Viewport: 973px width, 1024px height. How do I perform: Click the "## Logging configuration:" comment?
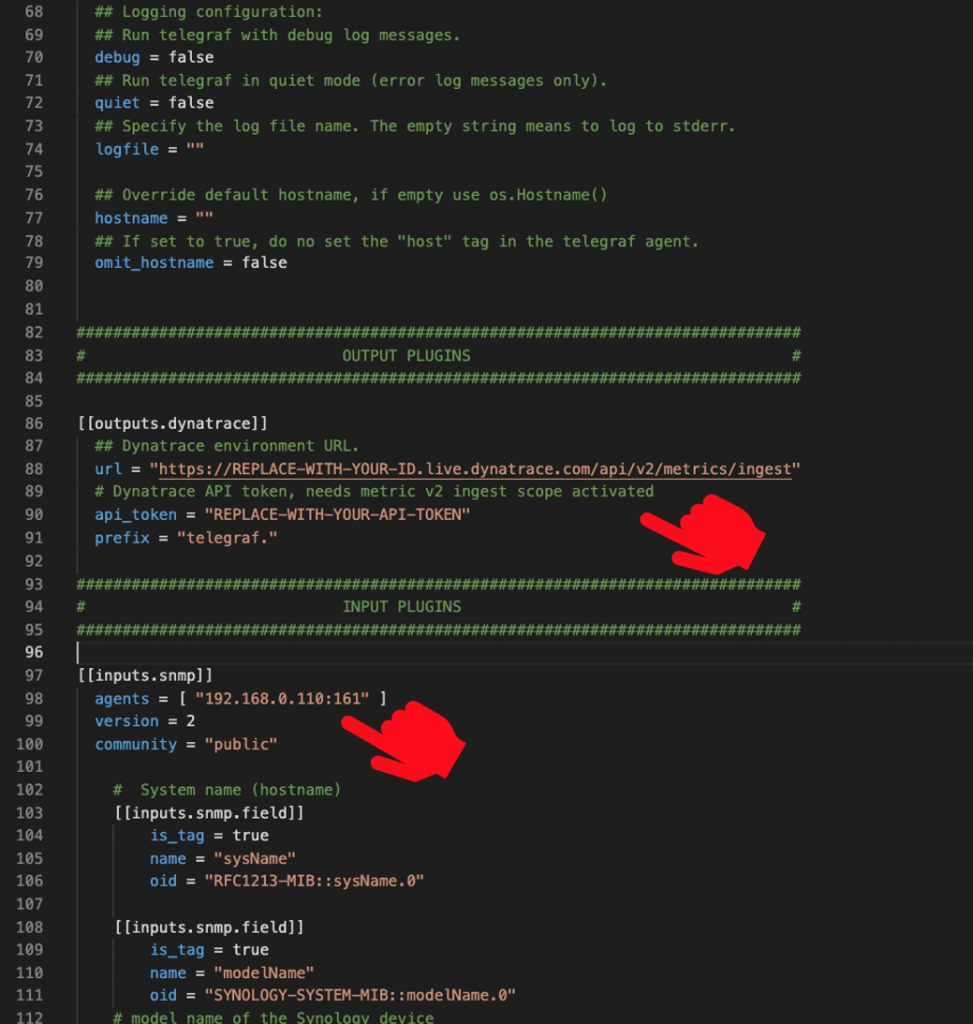208,12
